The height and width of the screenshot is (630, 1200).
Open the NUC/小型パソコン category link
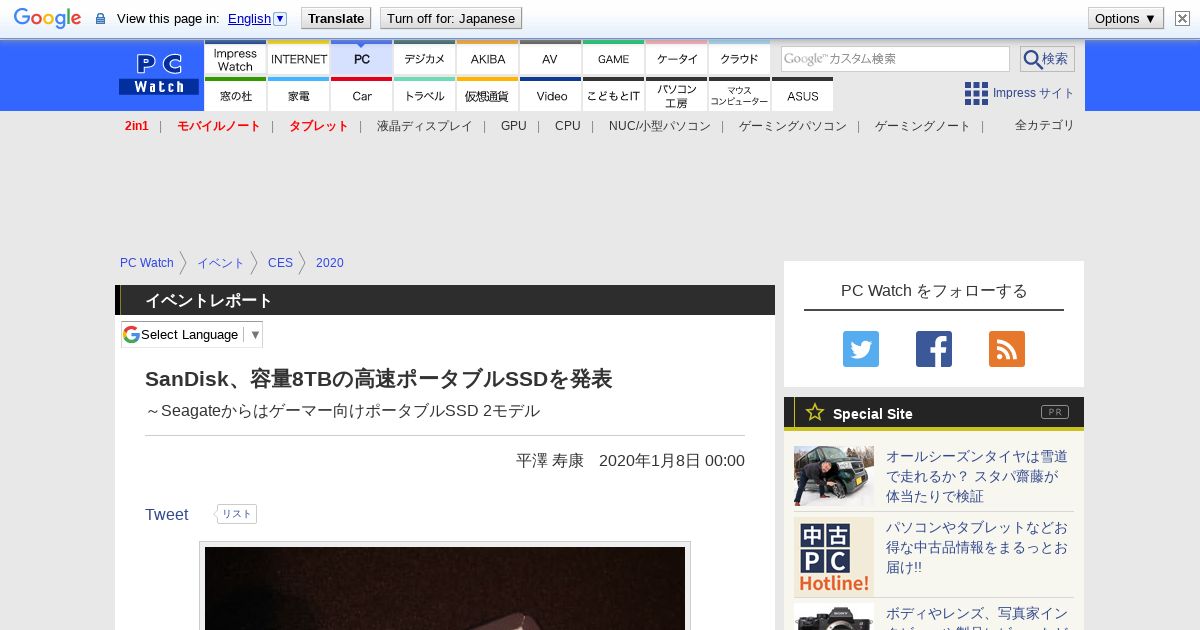(659, 126)
